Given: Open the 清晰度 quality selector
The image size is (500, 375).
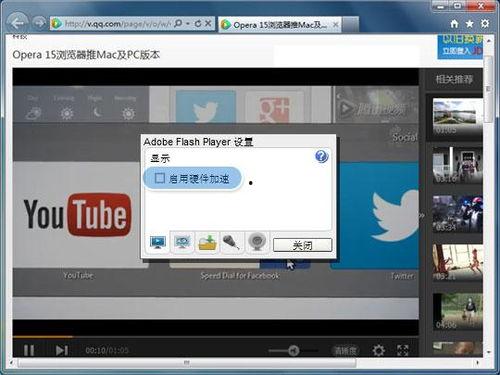Looking at the screenshot, I should [345, 351].
